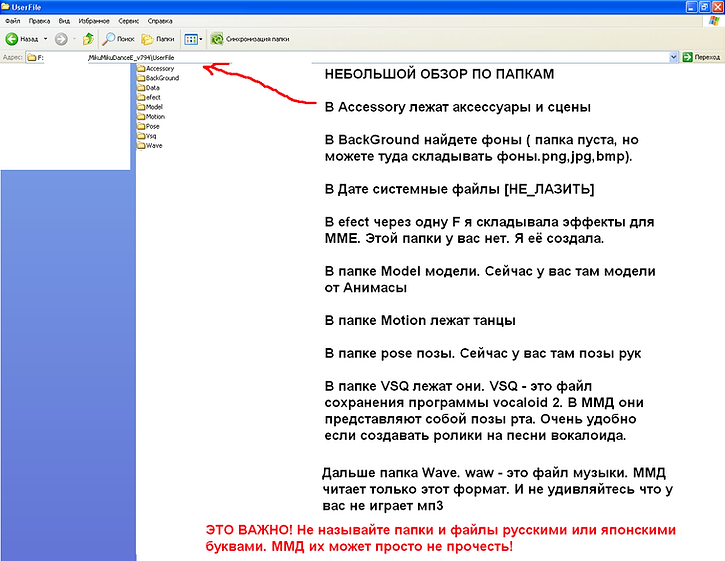The width and height of the screenshot is (725, 561).
Task: Select the Motion folder
Action: 151,117
